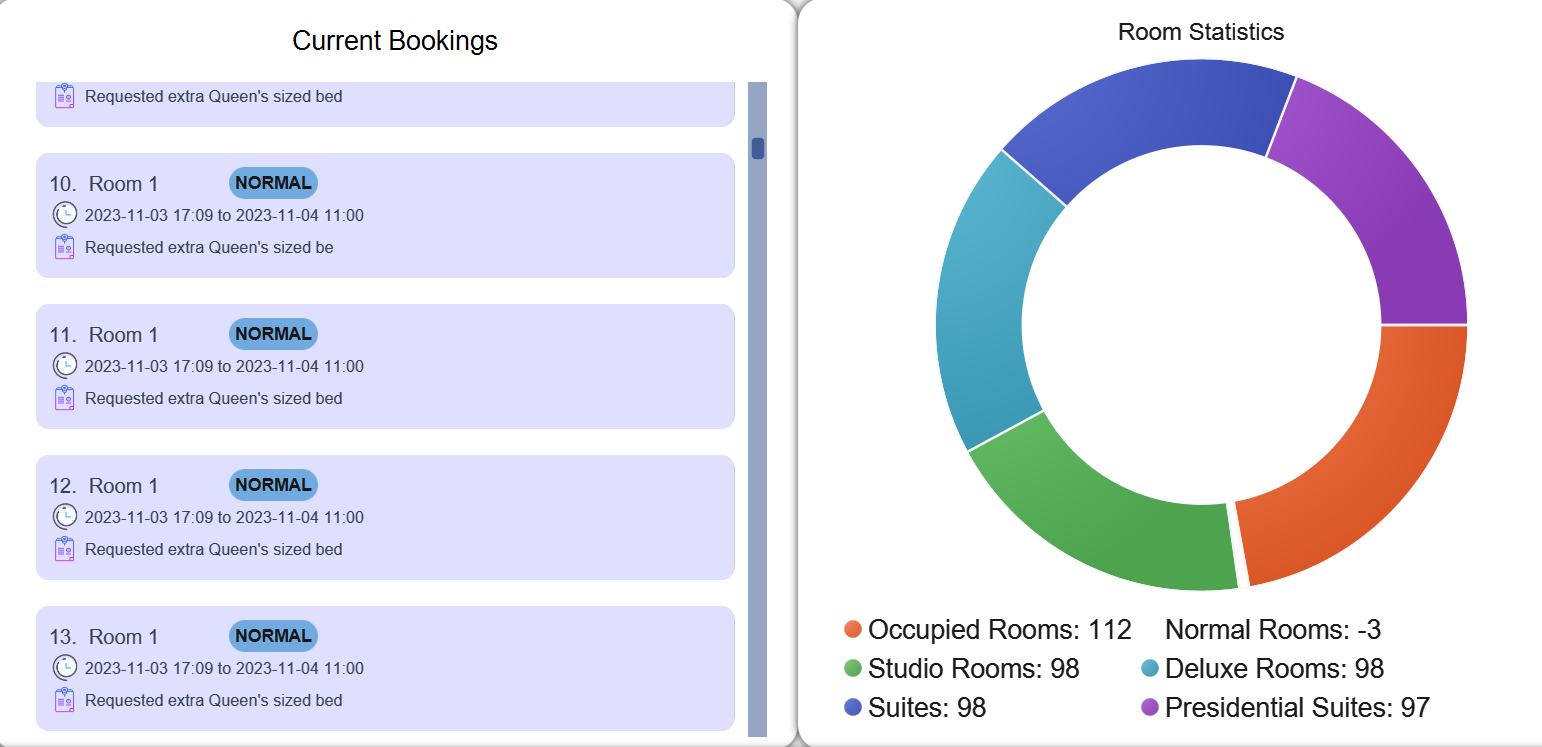Click the teal Deluxe Rooms legend dot

click(x=1150, y=668)
